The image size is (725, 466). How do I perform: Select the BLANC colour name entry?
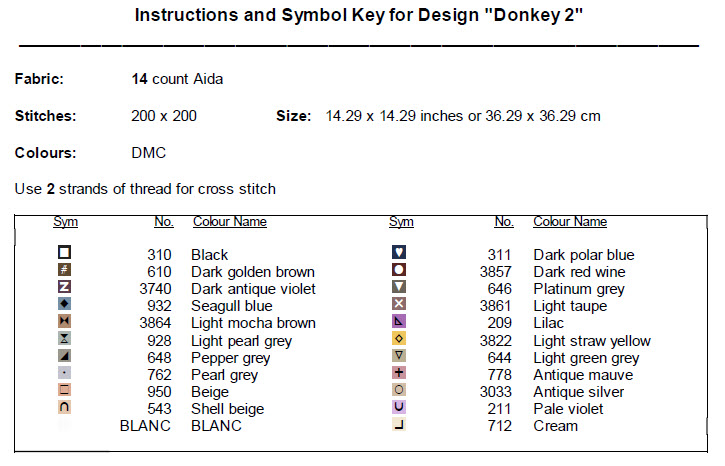pyautogui.click(x=216, y=426)
